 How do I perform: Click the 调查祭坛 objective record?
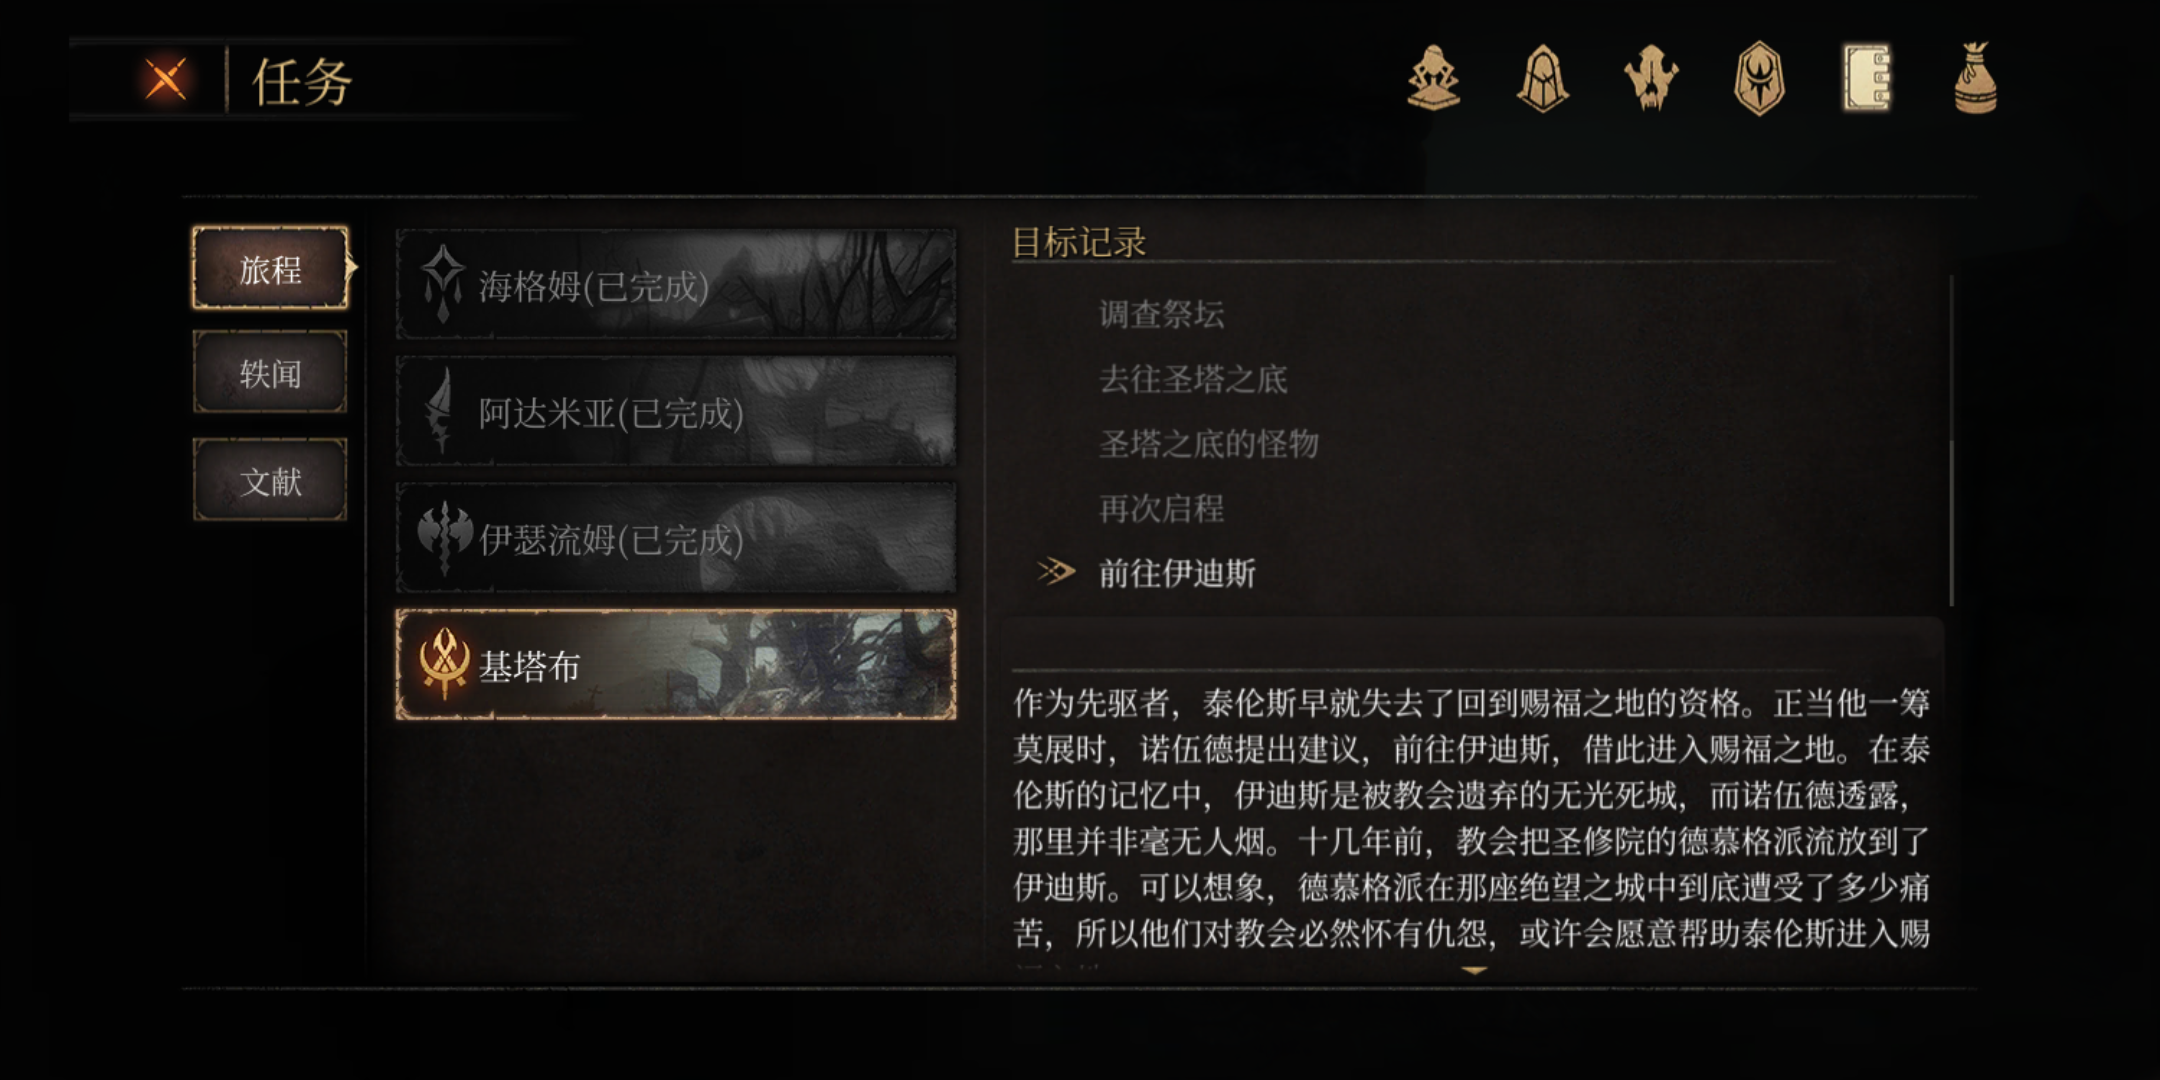1161,314
